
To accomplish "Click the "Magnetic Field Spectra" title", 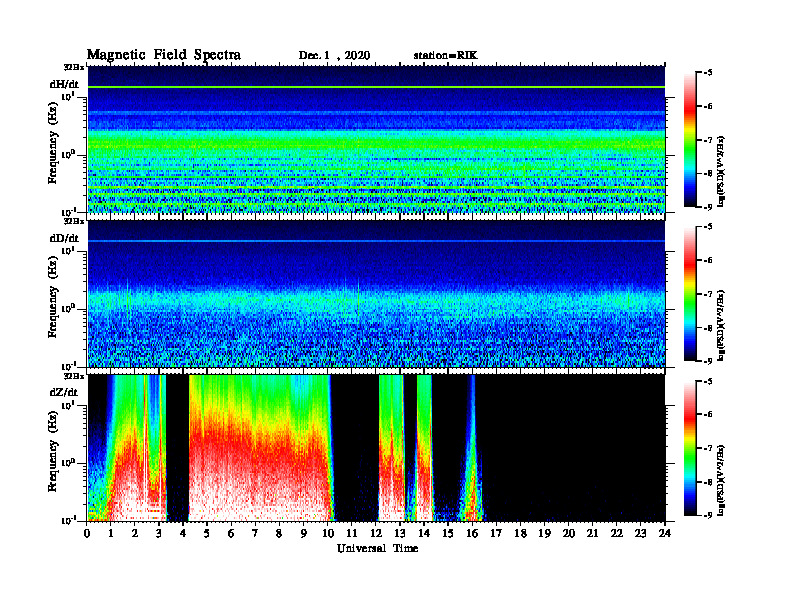I will pos(164,55).
